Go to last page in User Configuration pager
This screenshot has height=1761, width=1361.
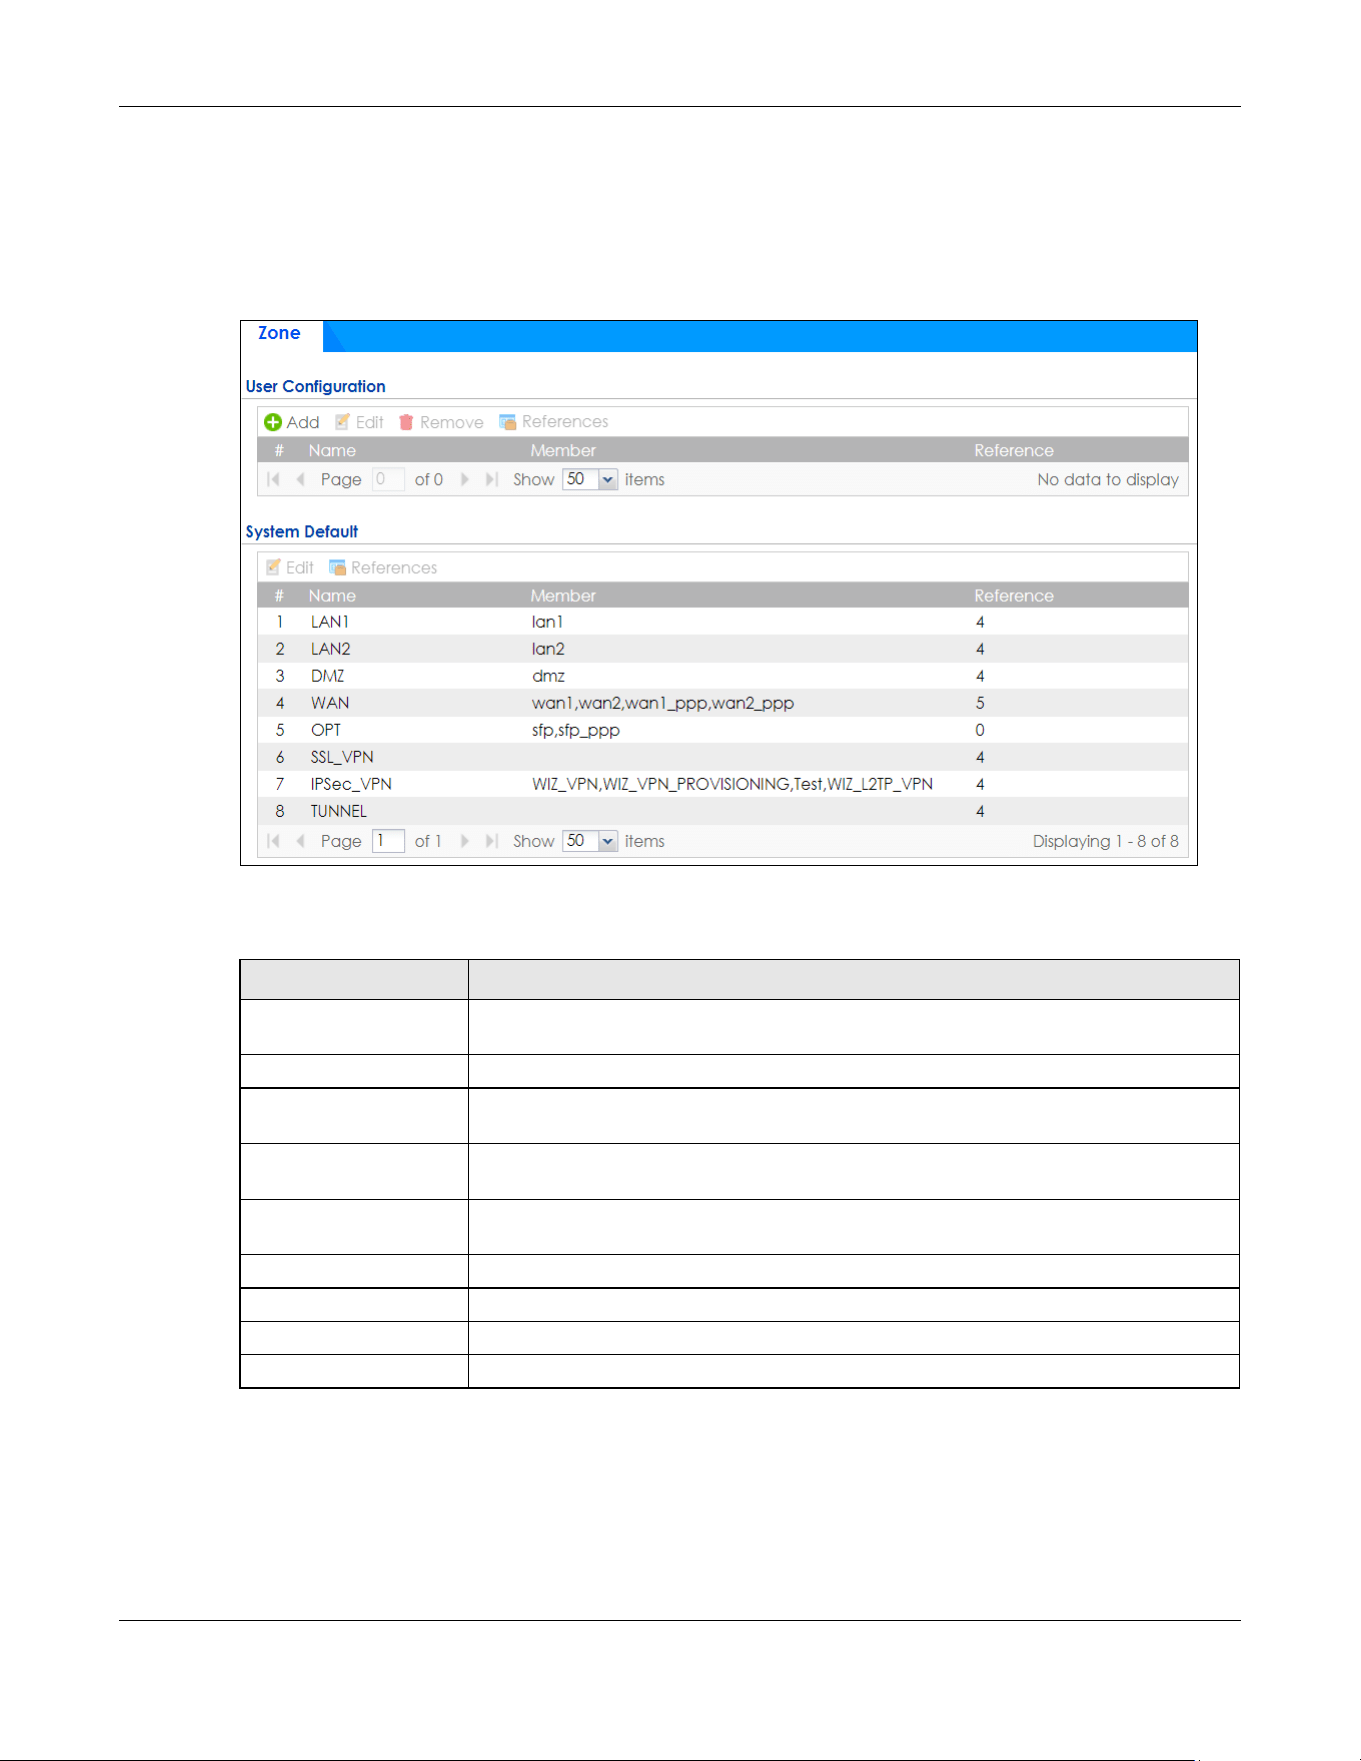coord(491,480)
